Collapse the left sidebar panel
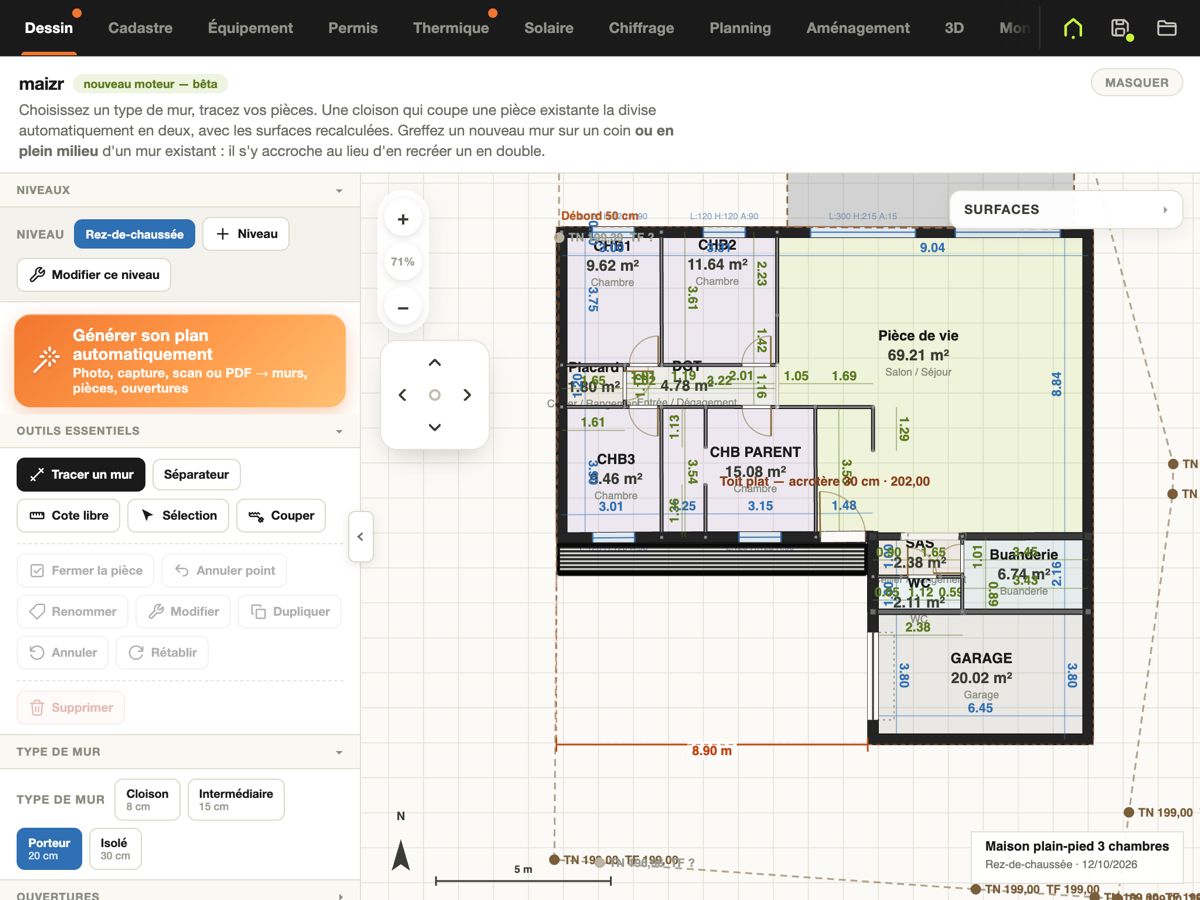The image size is (1200, 900). click(360, 537)
